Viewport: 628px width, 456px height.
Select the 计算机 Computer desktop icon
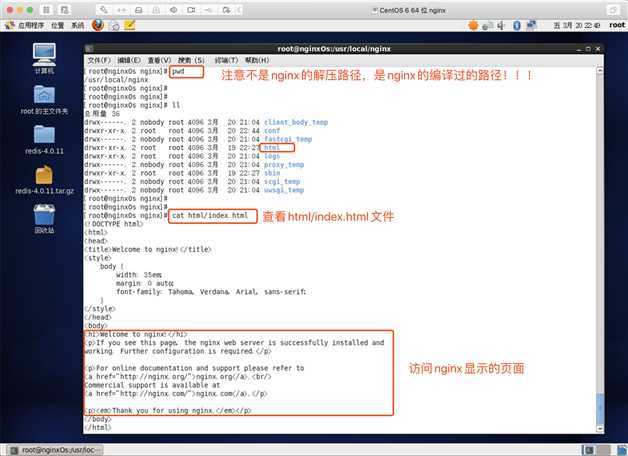[x=44, y=58]
